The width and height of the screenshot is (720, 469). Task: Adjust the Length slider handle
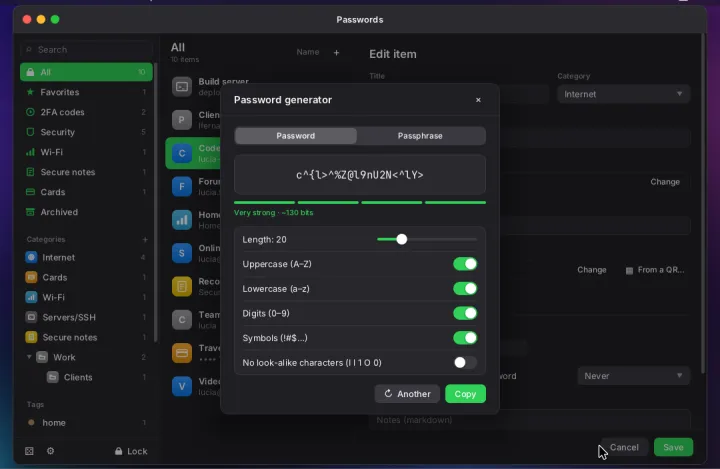click(402, 239)
